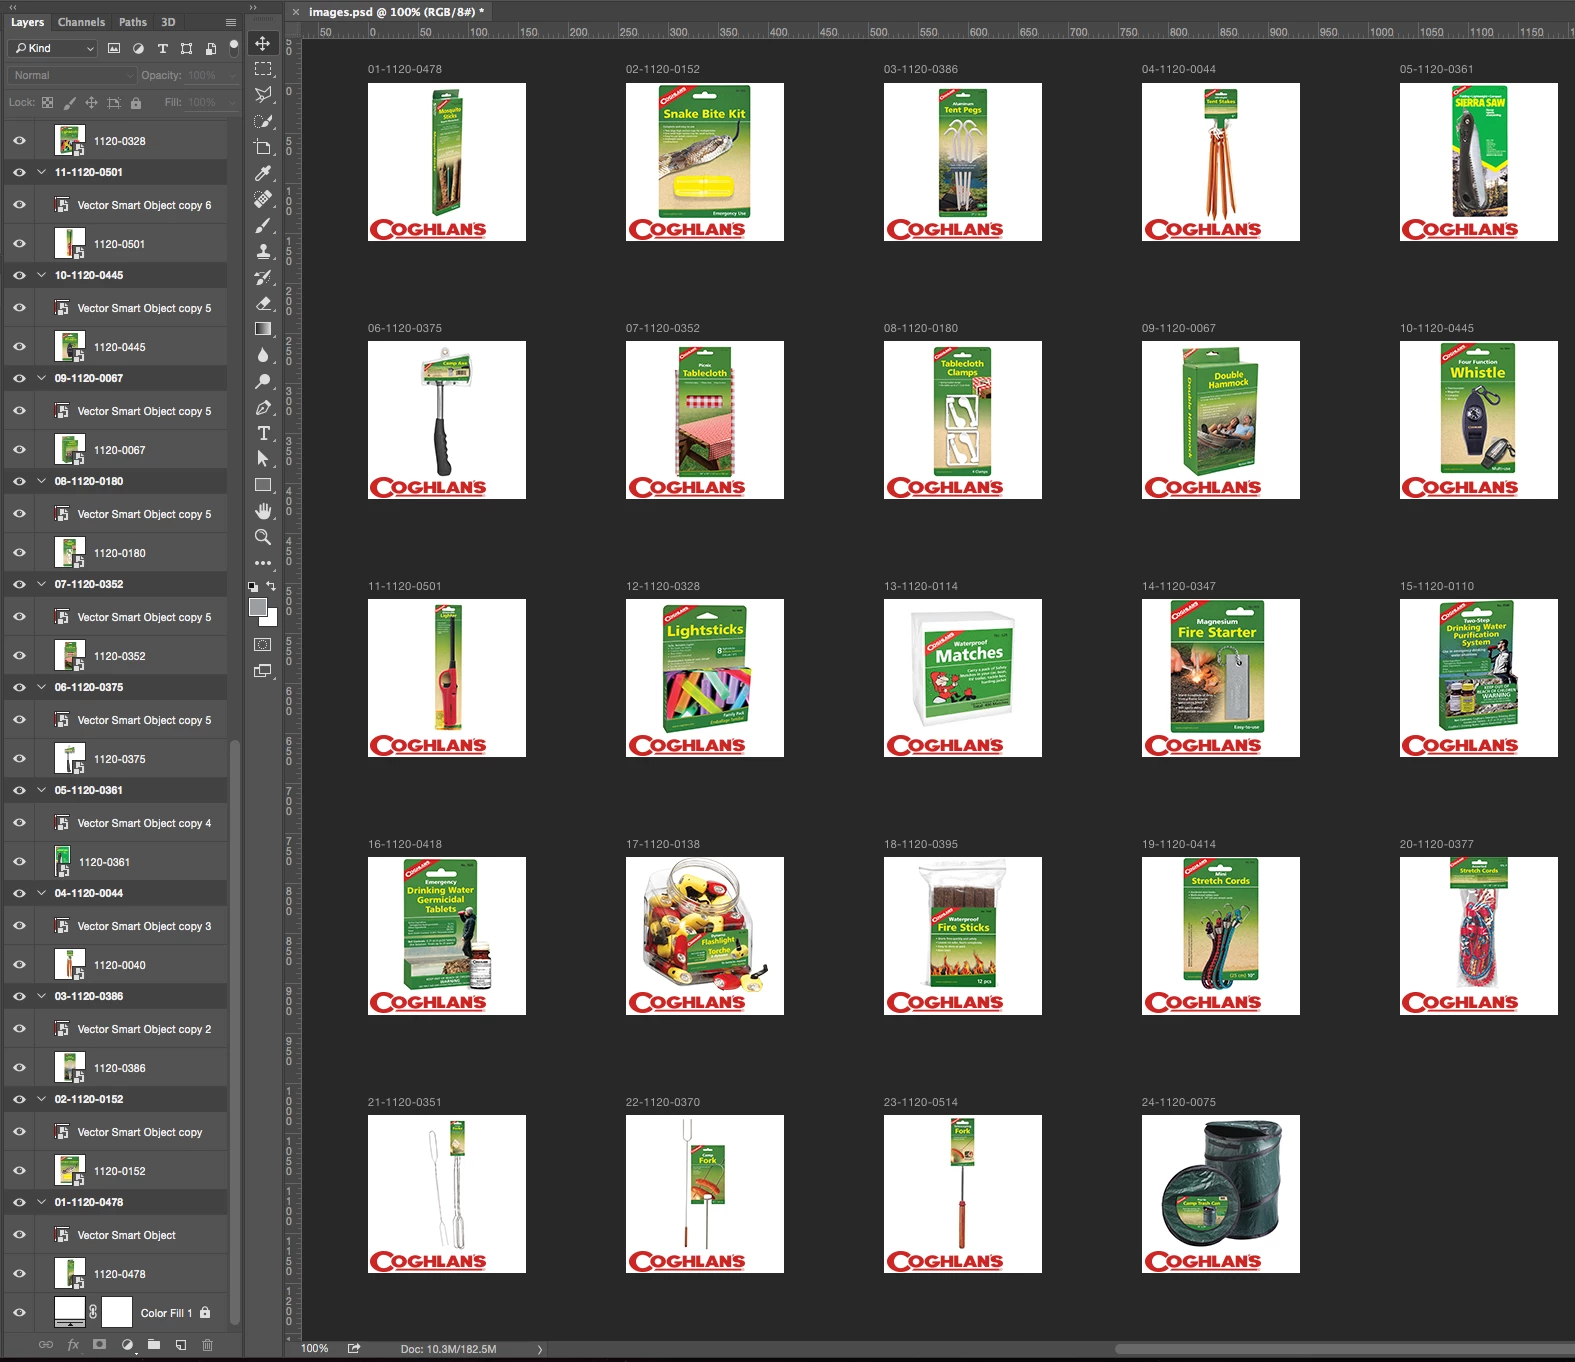
Task: Hide the 1120-0328 layer
Action: point(19,141)
